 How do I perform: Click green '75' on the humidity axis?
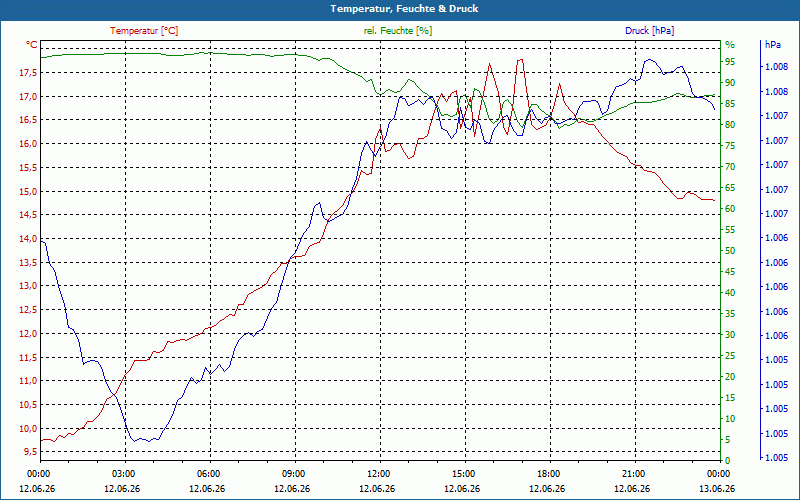point(730,146)
